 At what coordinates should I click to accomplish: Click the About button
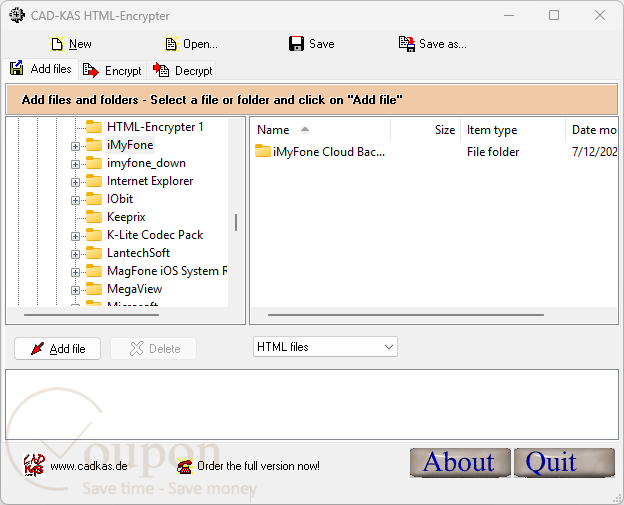pyautogui.click(x=460, y=462)
